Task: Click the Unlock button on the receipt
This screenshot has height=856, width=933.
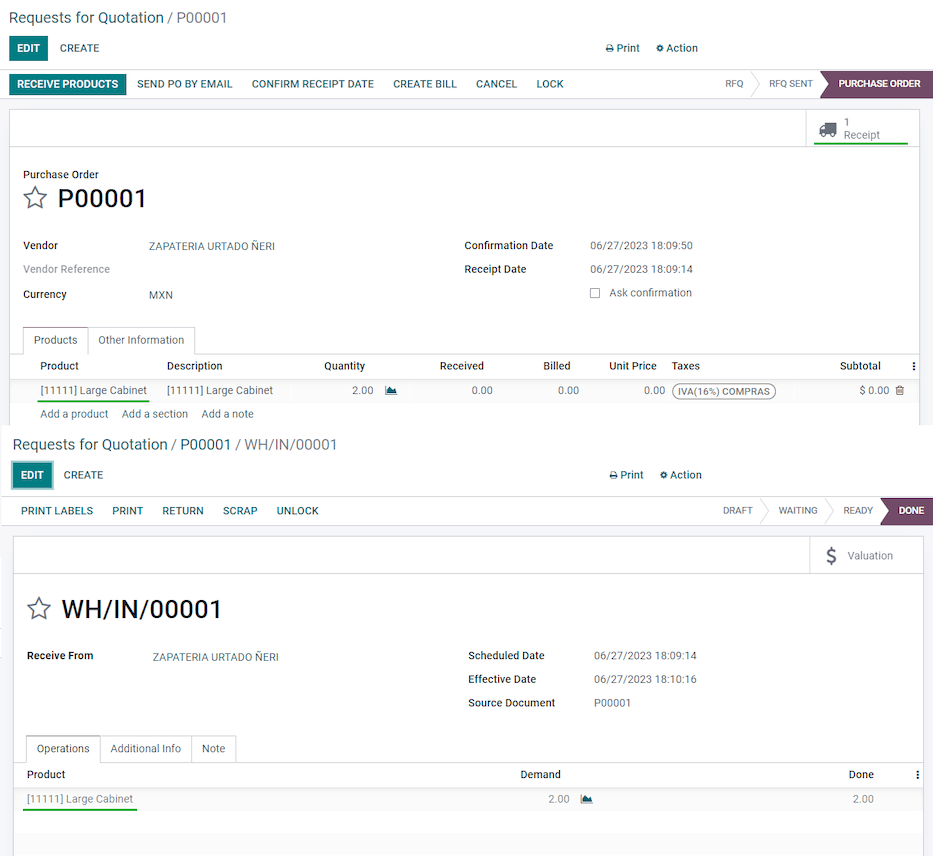Action: (297, 511)
